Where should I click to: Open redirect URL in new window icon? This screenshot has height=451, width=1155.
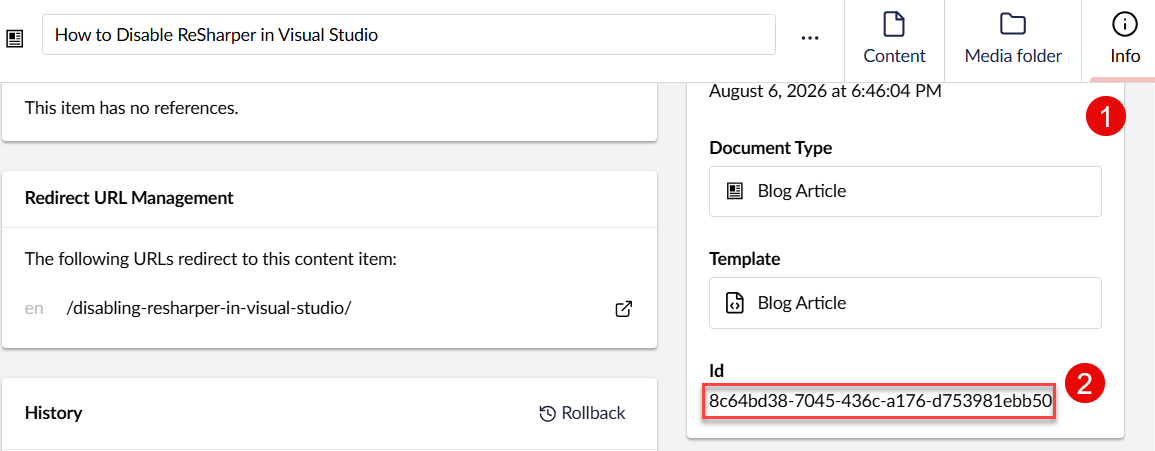(x=623, y=309)
